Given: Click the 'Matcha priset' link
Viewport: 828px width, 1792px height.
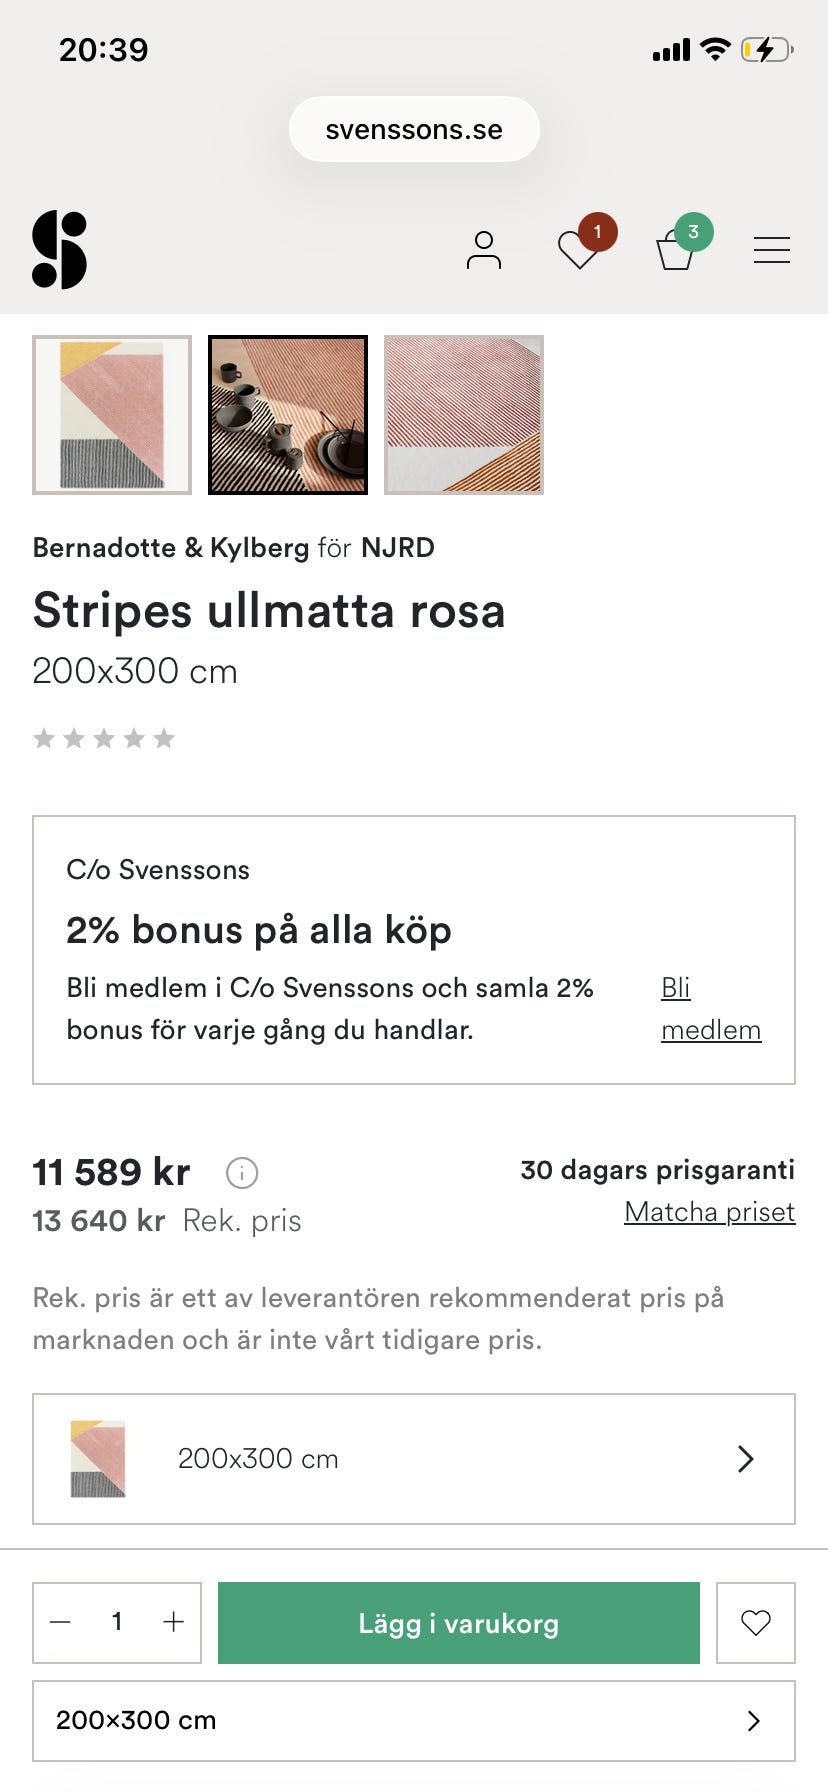Looking at the screenshot, I should 710,1212.
